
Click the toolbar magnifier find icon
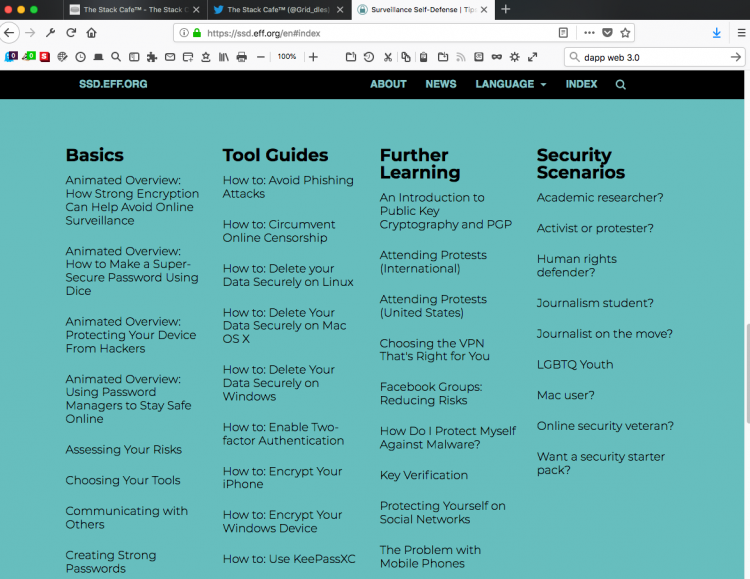116,57
